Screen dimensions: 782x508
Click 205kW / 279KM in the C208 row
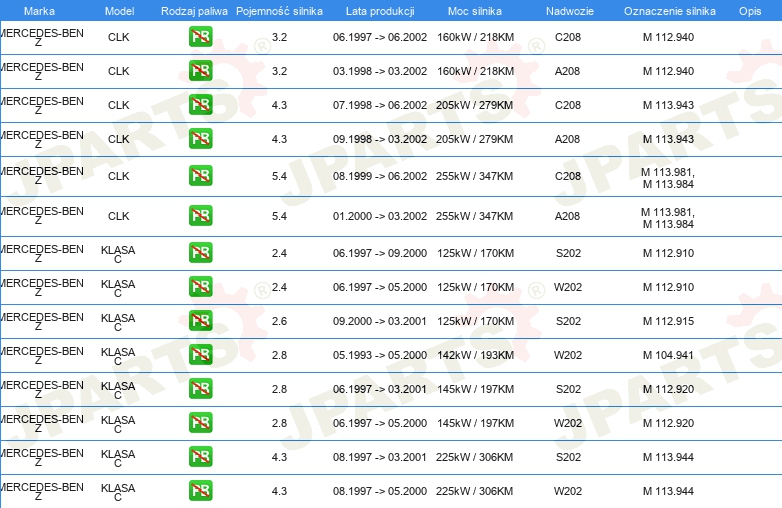click(x=474, y=105)
